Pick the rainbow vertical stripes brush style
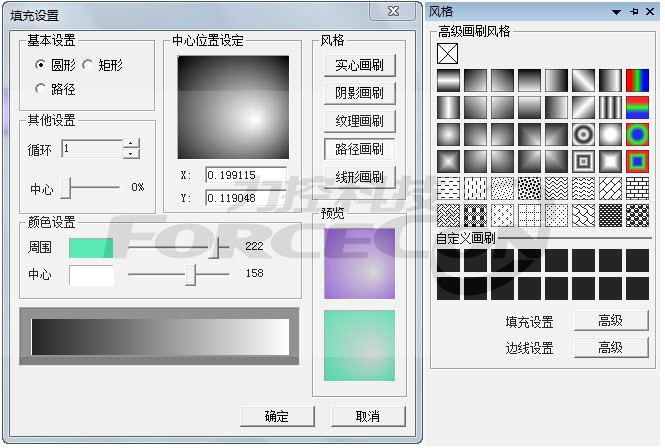This screenshot has width=665, height=448. coord(637,80)
